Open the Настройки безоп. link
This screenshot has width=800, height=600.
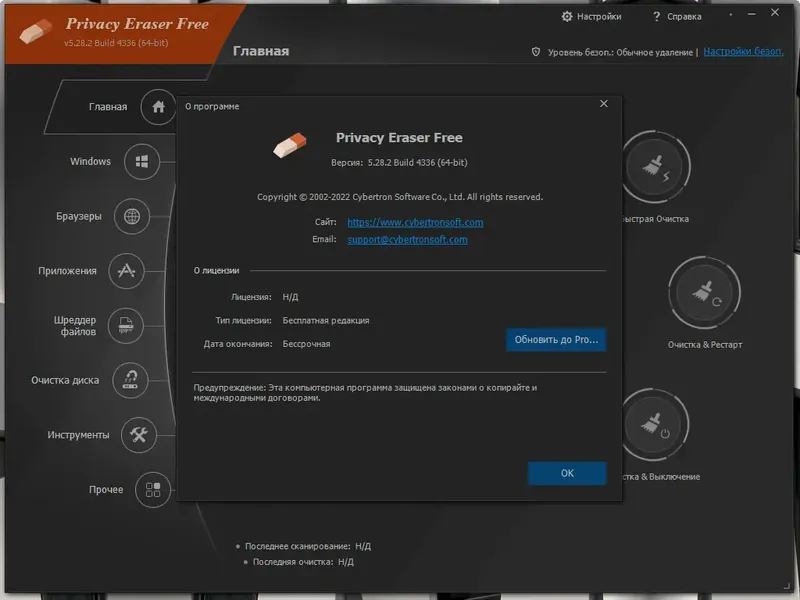tap(743, 52)
